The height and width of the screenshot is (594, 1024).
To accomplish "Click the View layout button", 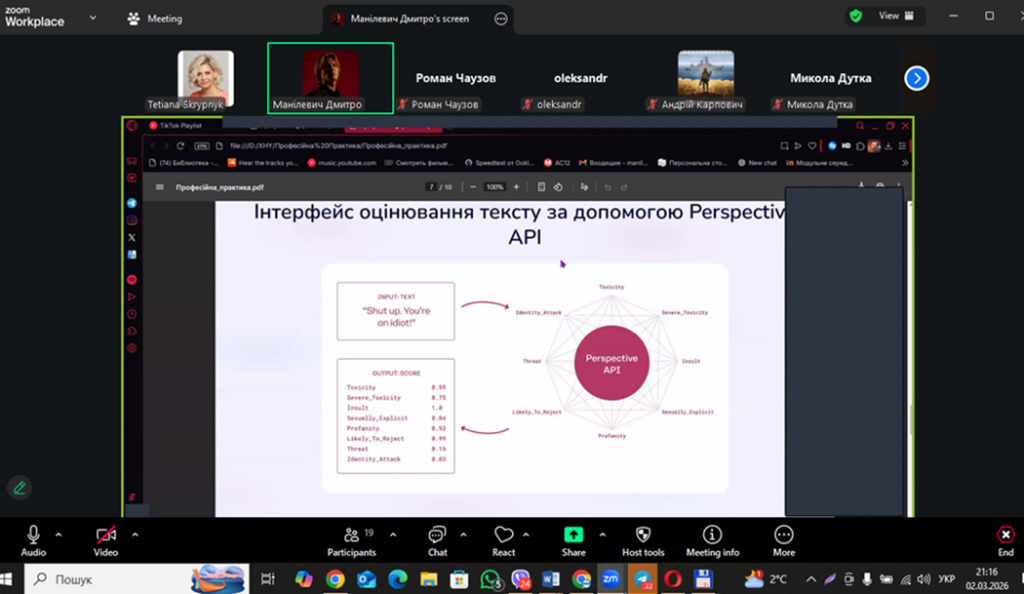I will click(895, 16).
